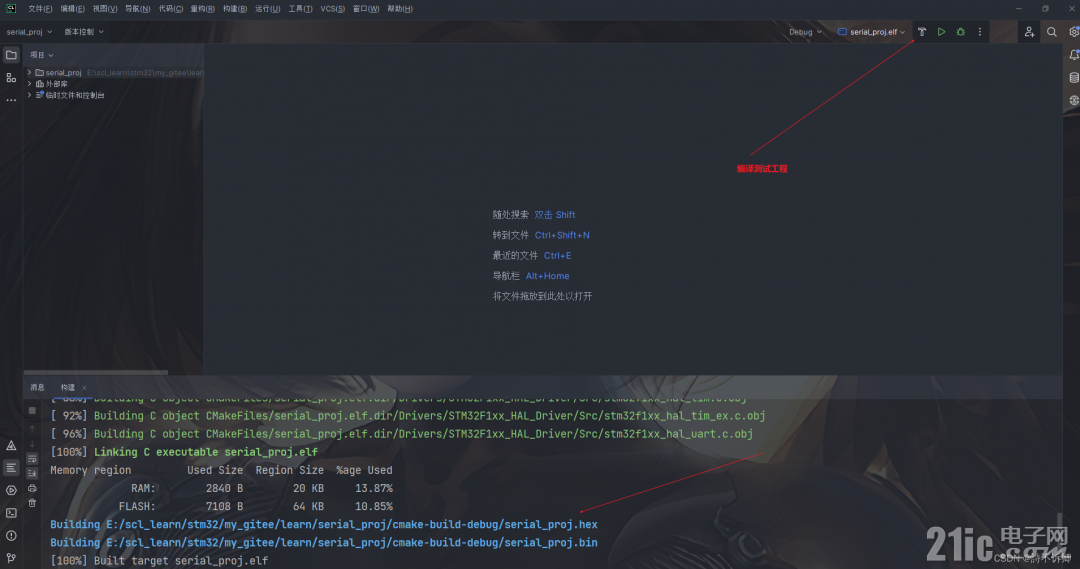The height and width of the screenshot is (569, 1080).
Task: Open the Code With Me add-user icon
Action: click(1029, 32)
